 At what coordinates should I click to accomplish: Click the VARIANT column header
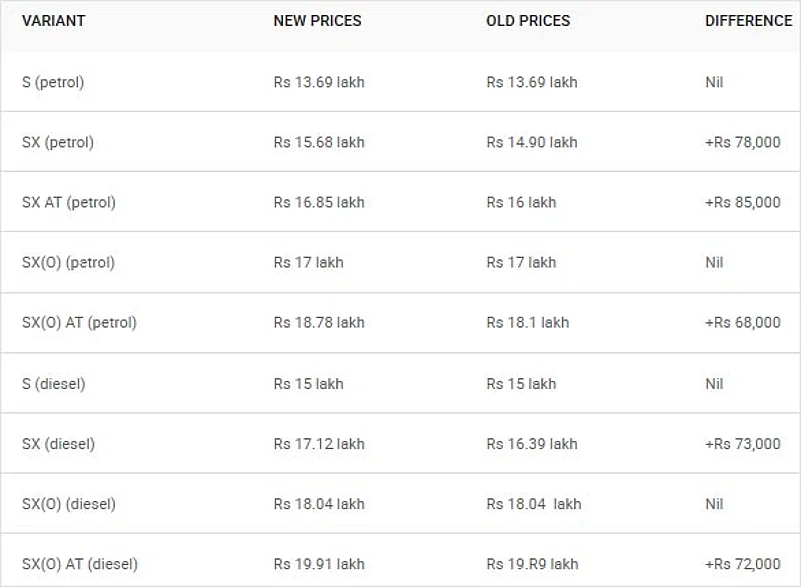coord(53,21)
